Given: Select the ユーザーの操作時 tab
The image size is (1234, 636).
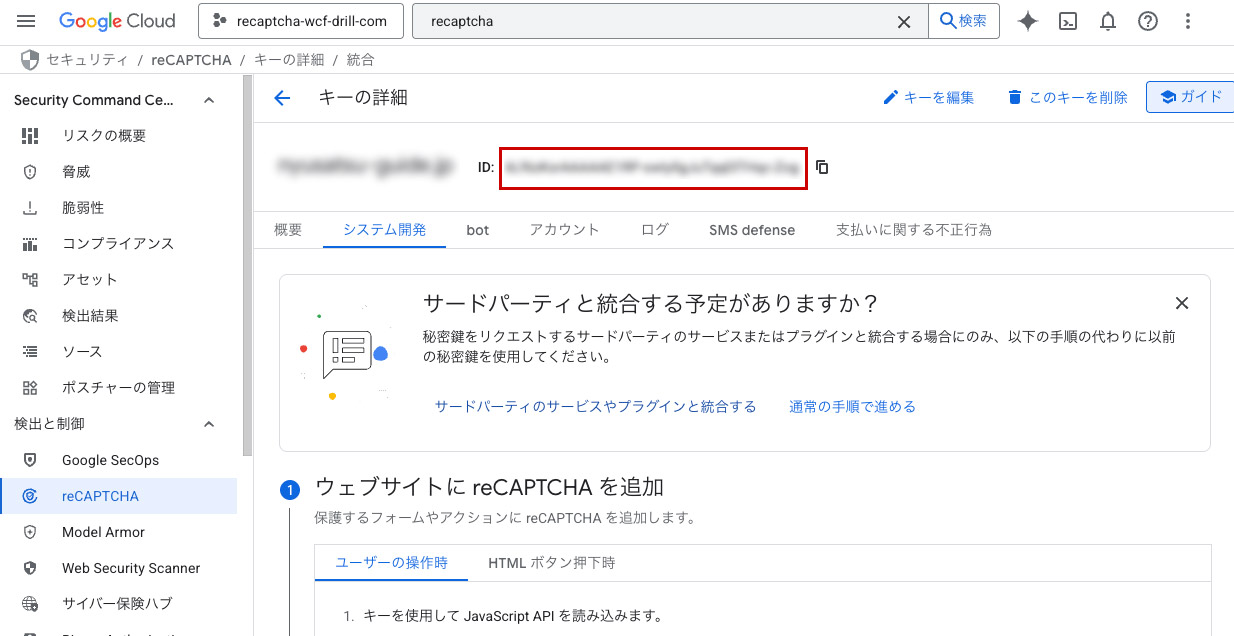Looking at the screenshot, I should [x=391, y=563].
